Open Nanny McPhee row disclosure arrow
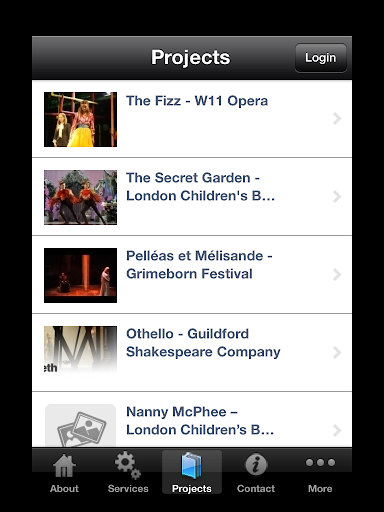 [x=337, y=430]
